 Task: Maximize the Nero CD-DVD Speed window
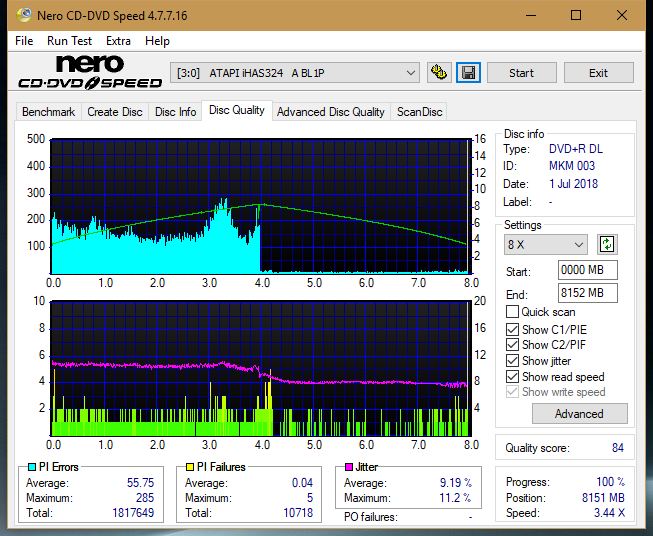[x=576, y=16]
